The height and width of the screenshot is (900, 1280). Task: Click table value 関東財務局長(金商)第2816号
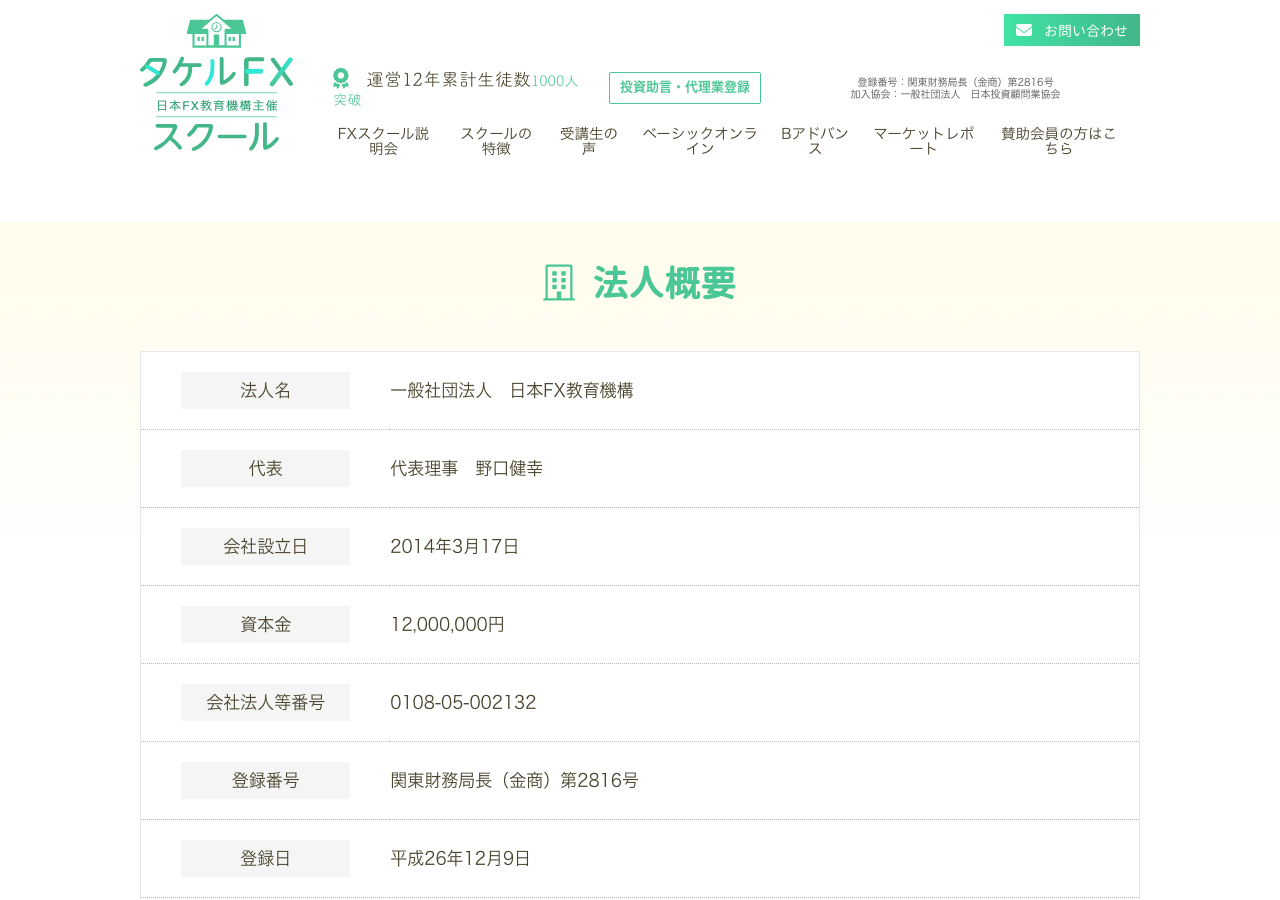tap(515, 781)
